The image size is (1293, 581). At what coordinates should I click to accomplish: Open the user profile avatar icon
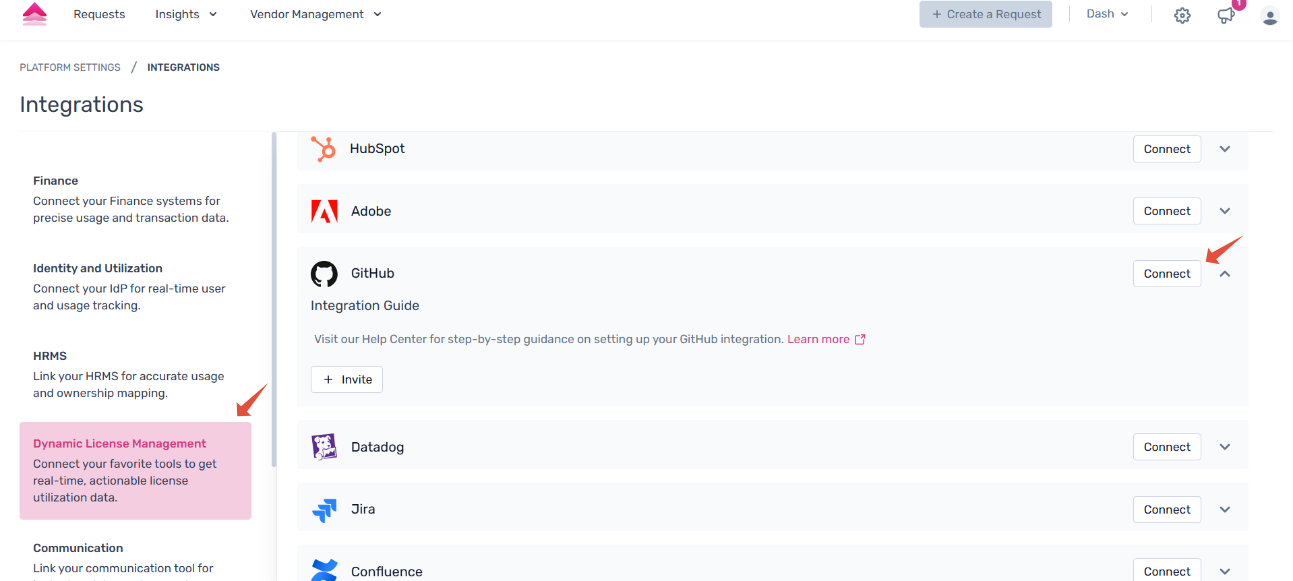click(1270, 15)
